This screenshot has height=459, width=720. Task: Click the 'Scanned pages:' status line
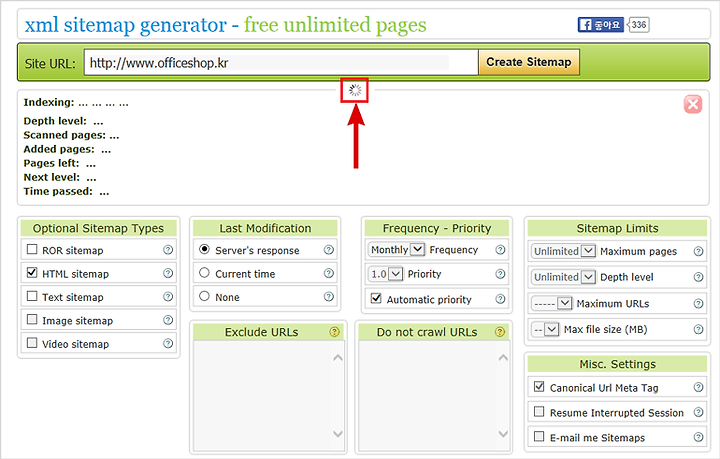[71, 135]
